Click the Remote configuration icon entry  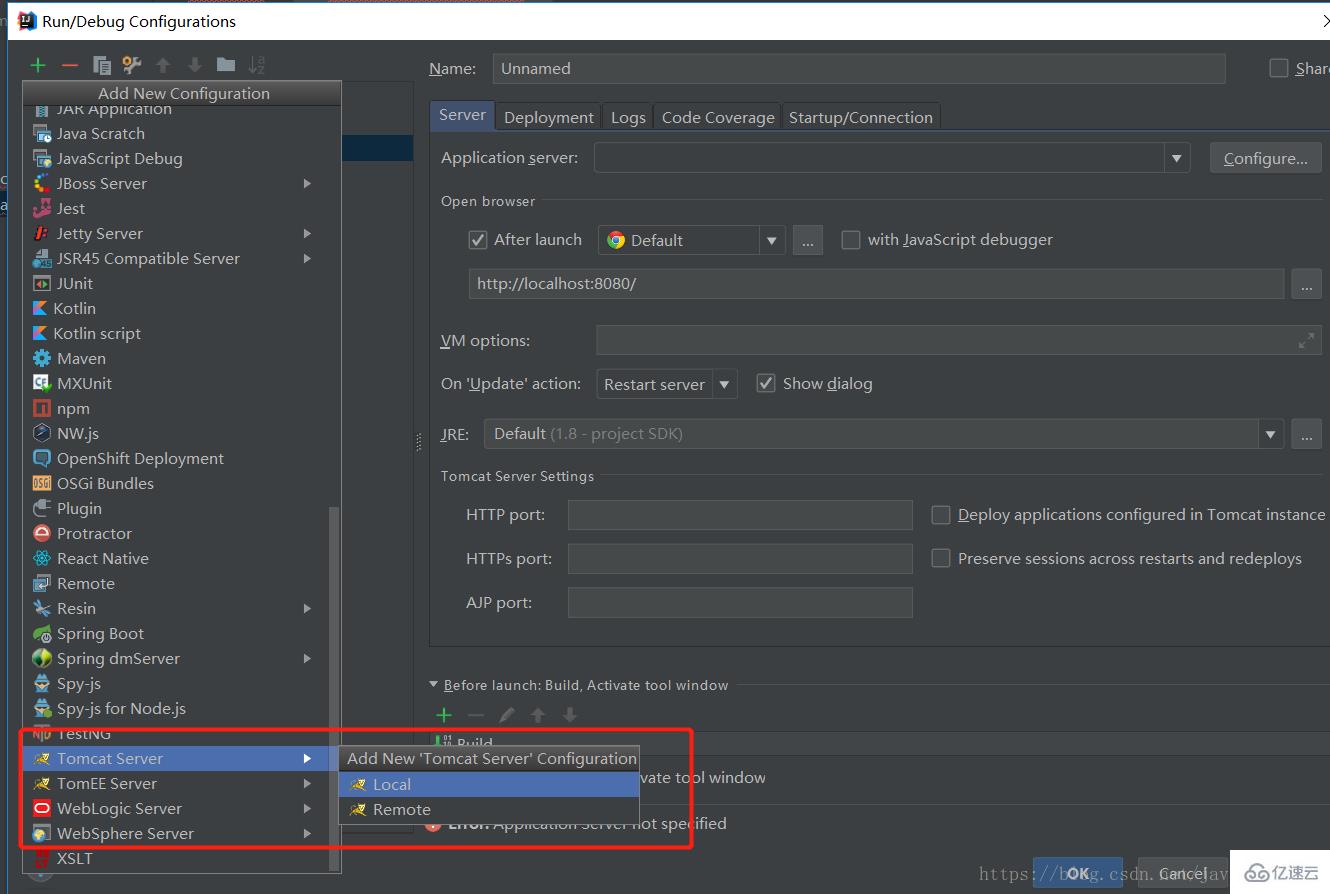click(42, 583)
